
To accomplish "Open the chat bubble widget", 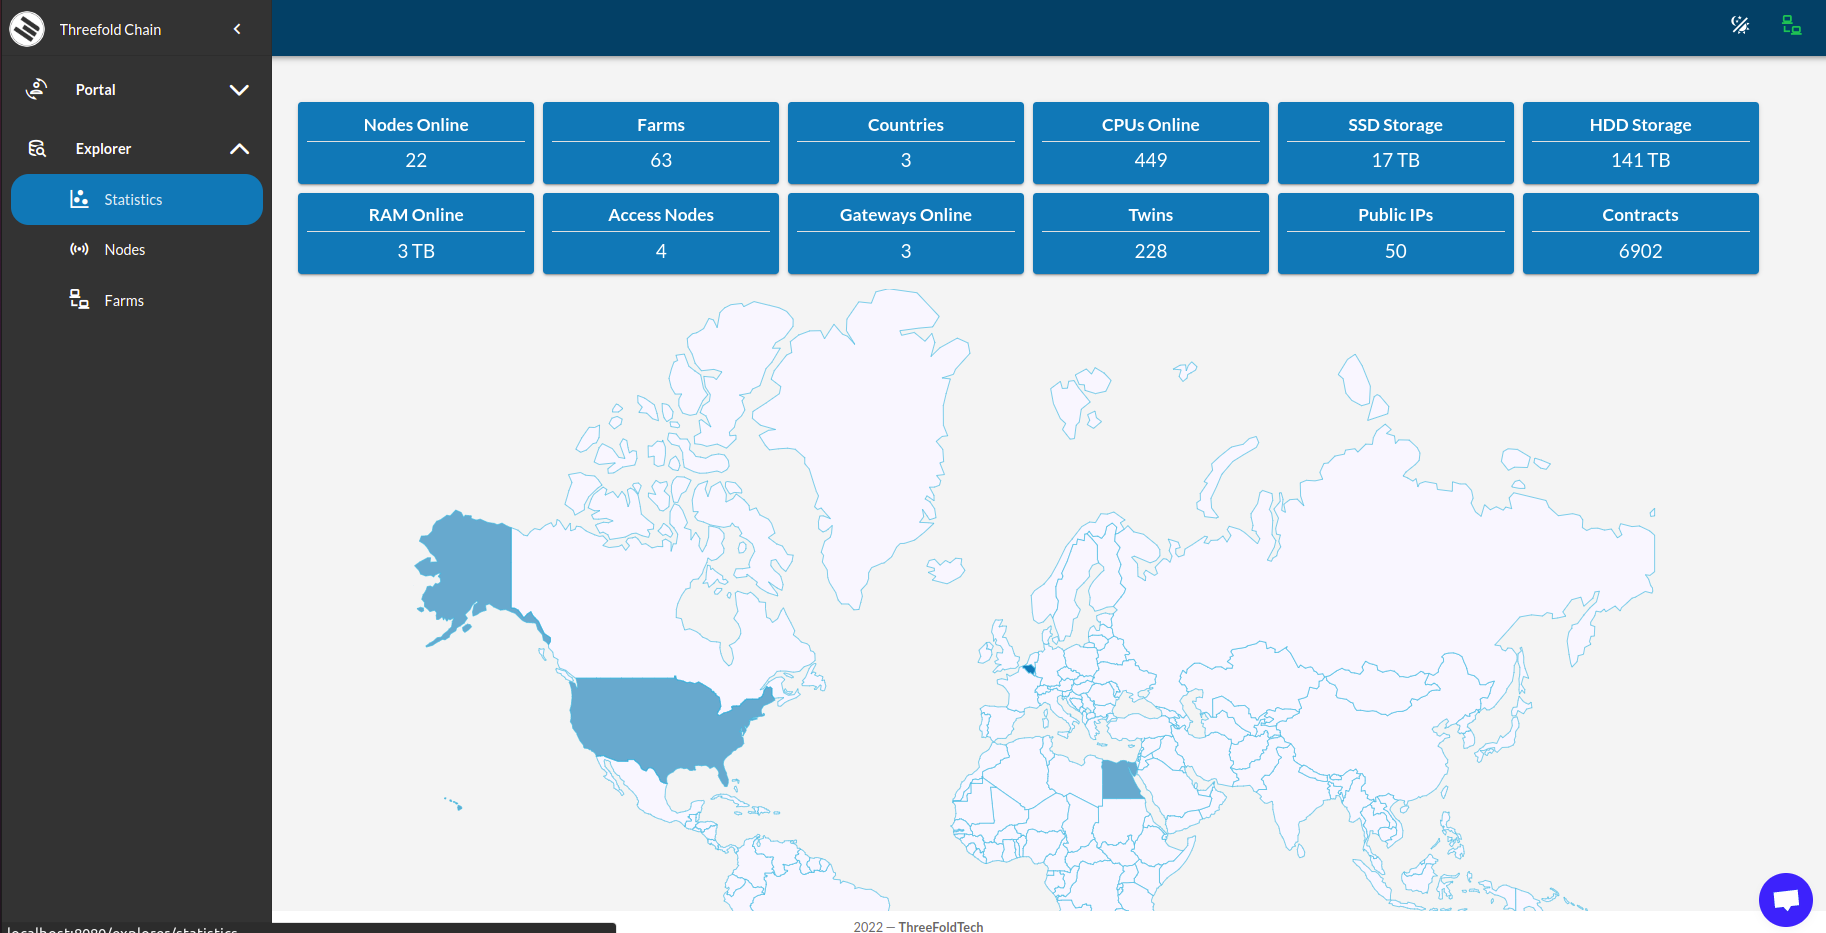I will [1785, 899].
